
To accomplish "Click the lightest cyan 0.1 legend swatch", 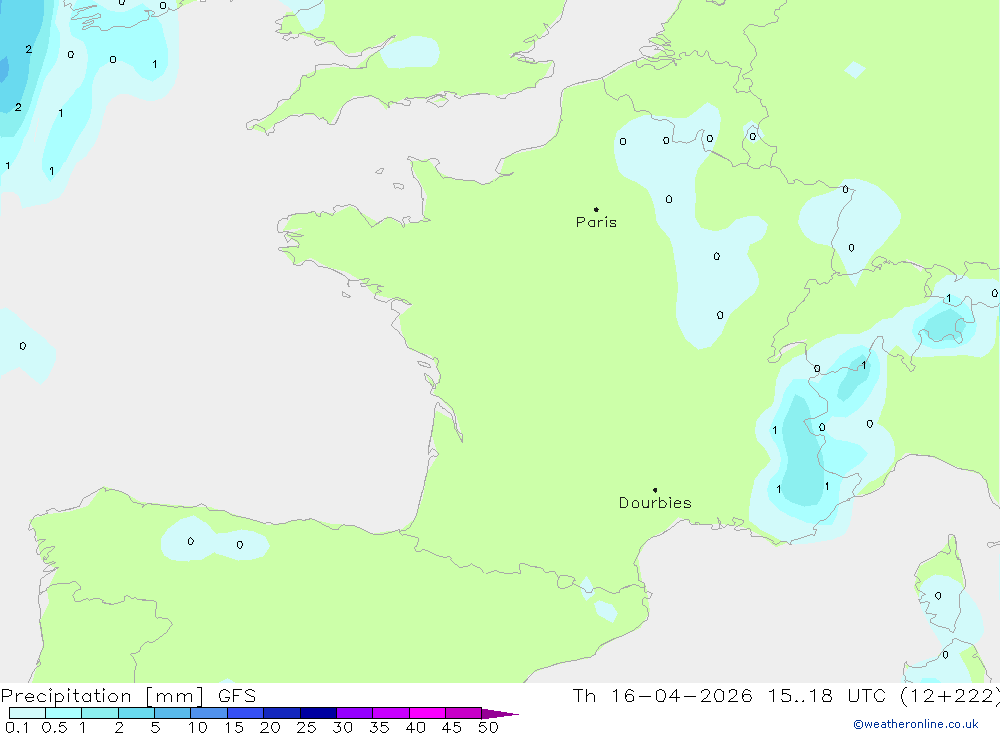I will click(x=27, y=713).
